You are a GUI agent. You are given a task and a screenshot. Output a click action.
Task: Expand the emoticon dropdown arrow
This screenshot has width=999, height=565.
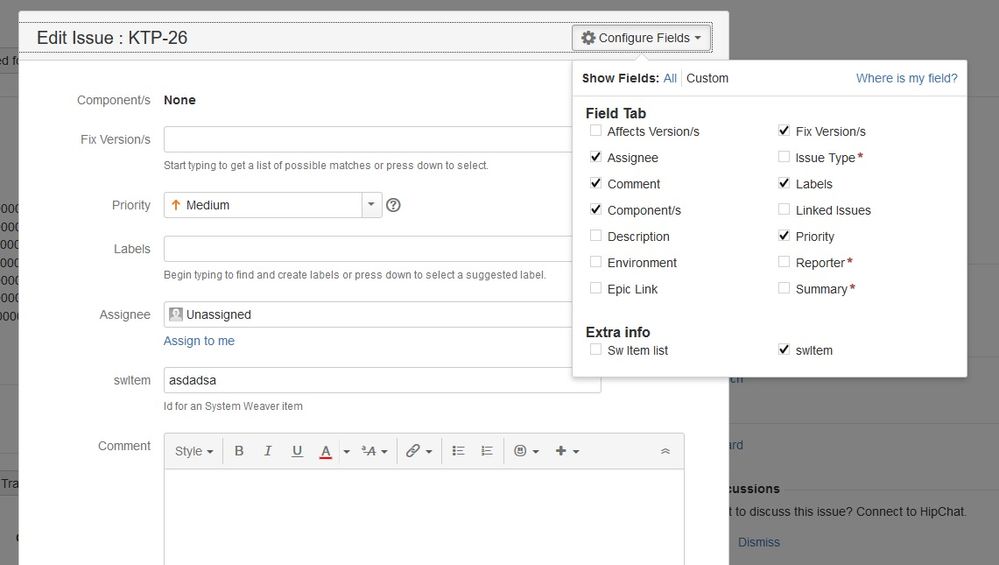(x=536, y=452)
